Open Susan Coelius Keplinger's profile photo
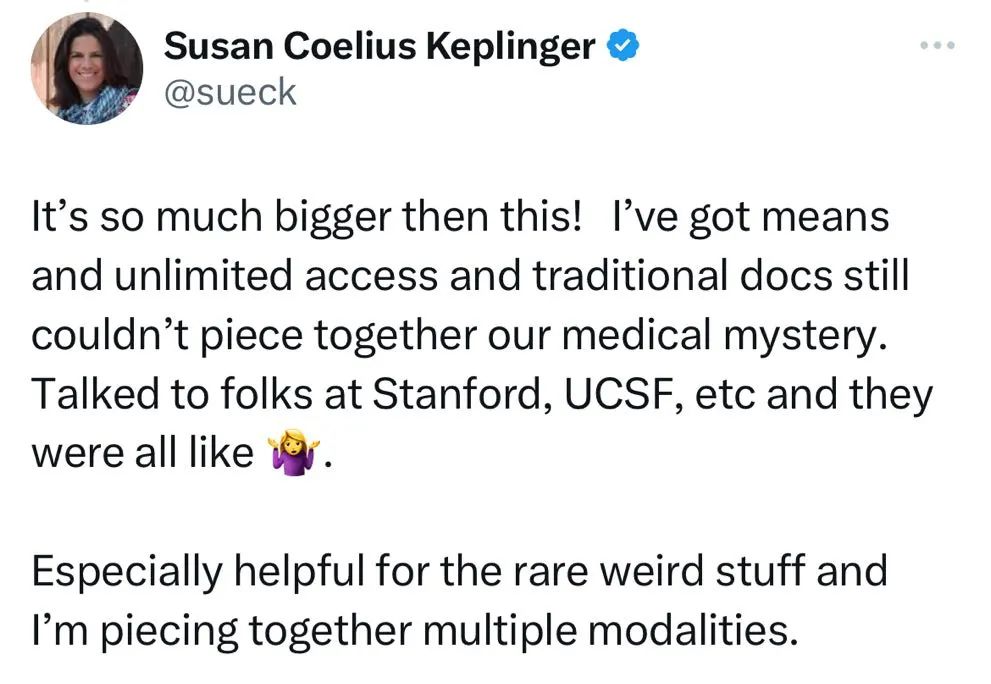 click(87, 69)
